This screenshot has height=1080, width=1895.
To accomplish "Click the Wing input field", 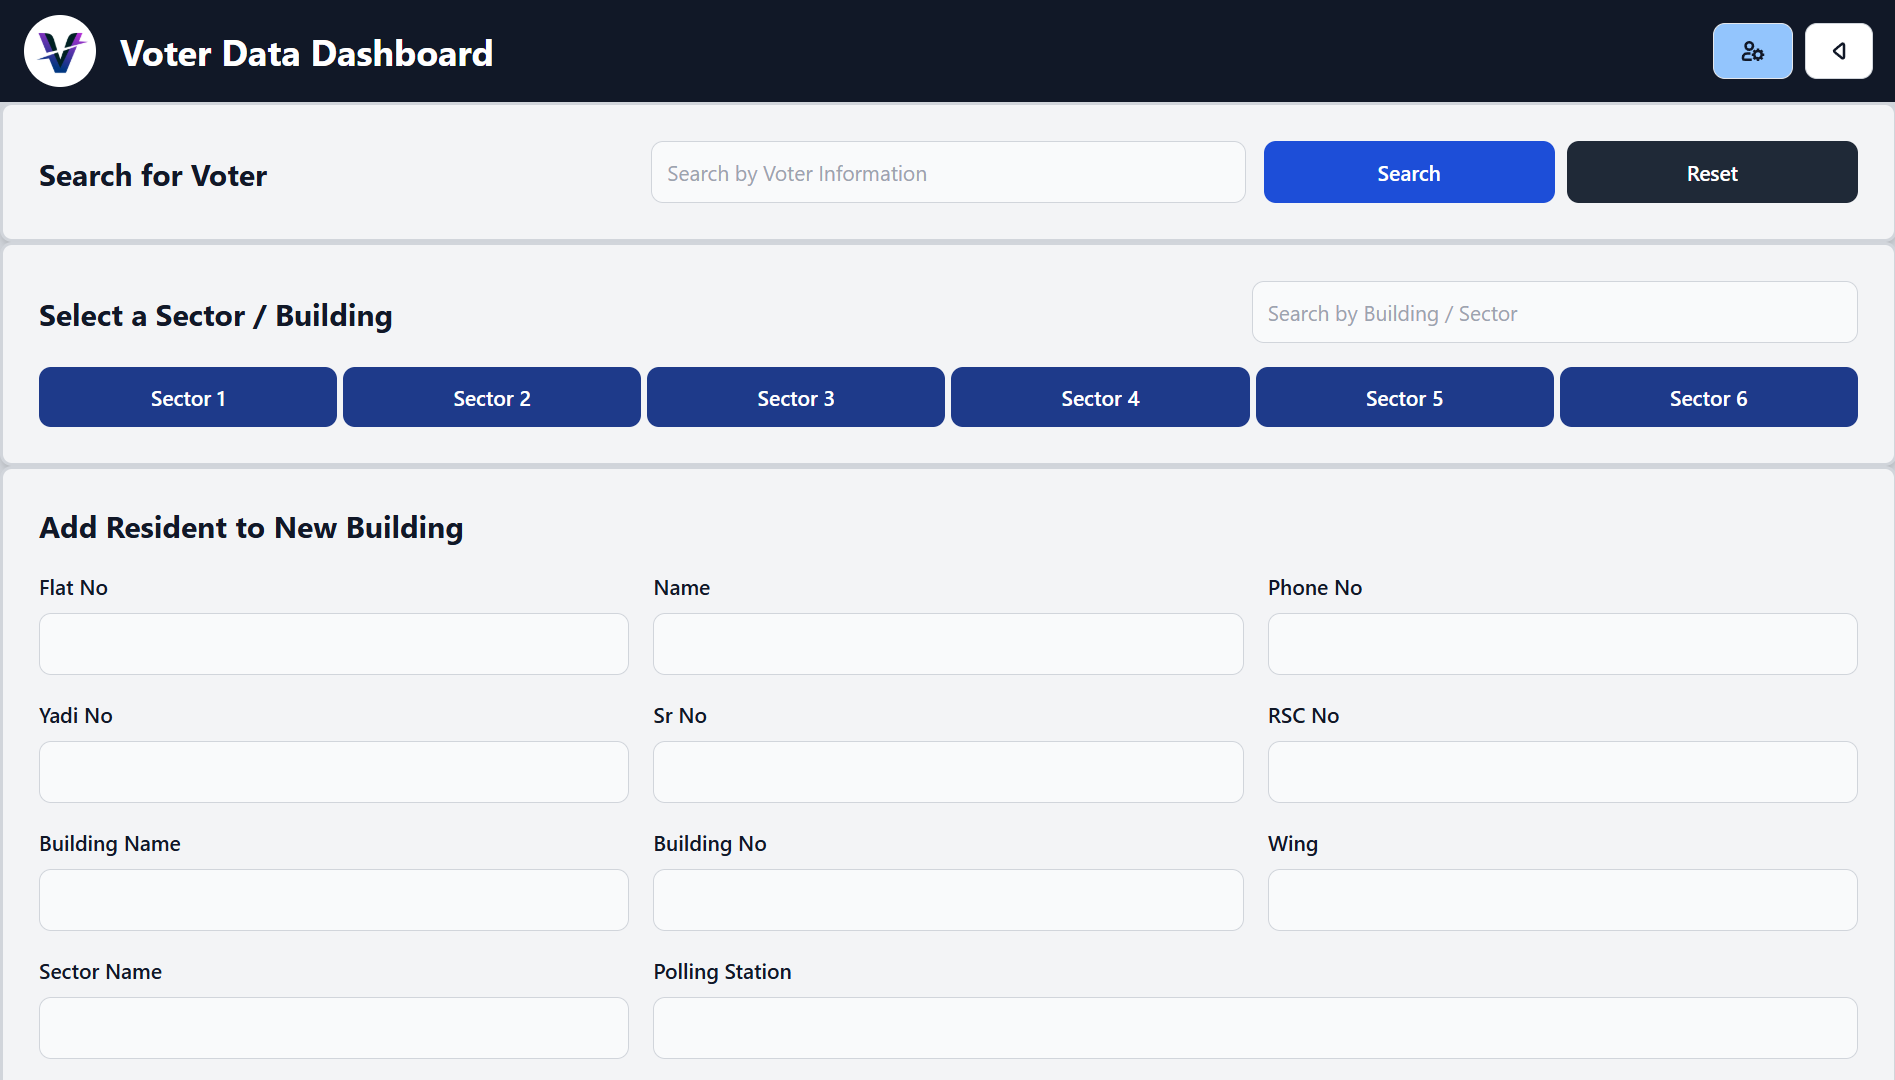I will tap(1562, 900).
